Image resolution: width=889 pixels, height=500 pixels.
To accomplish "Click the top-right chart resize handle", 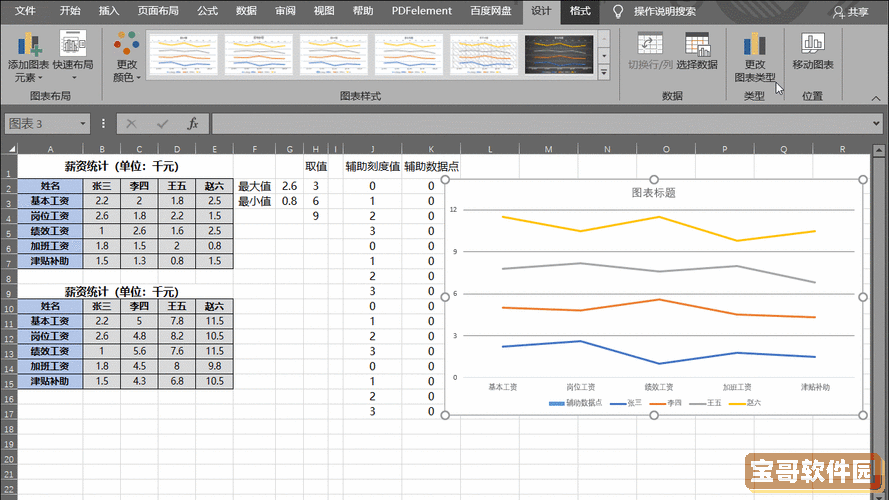I will point(862,180).
